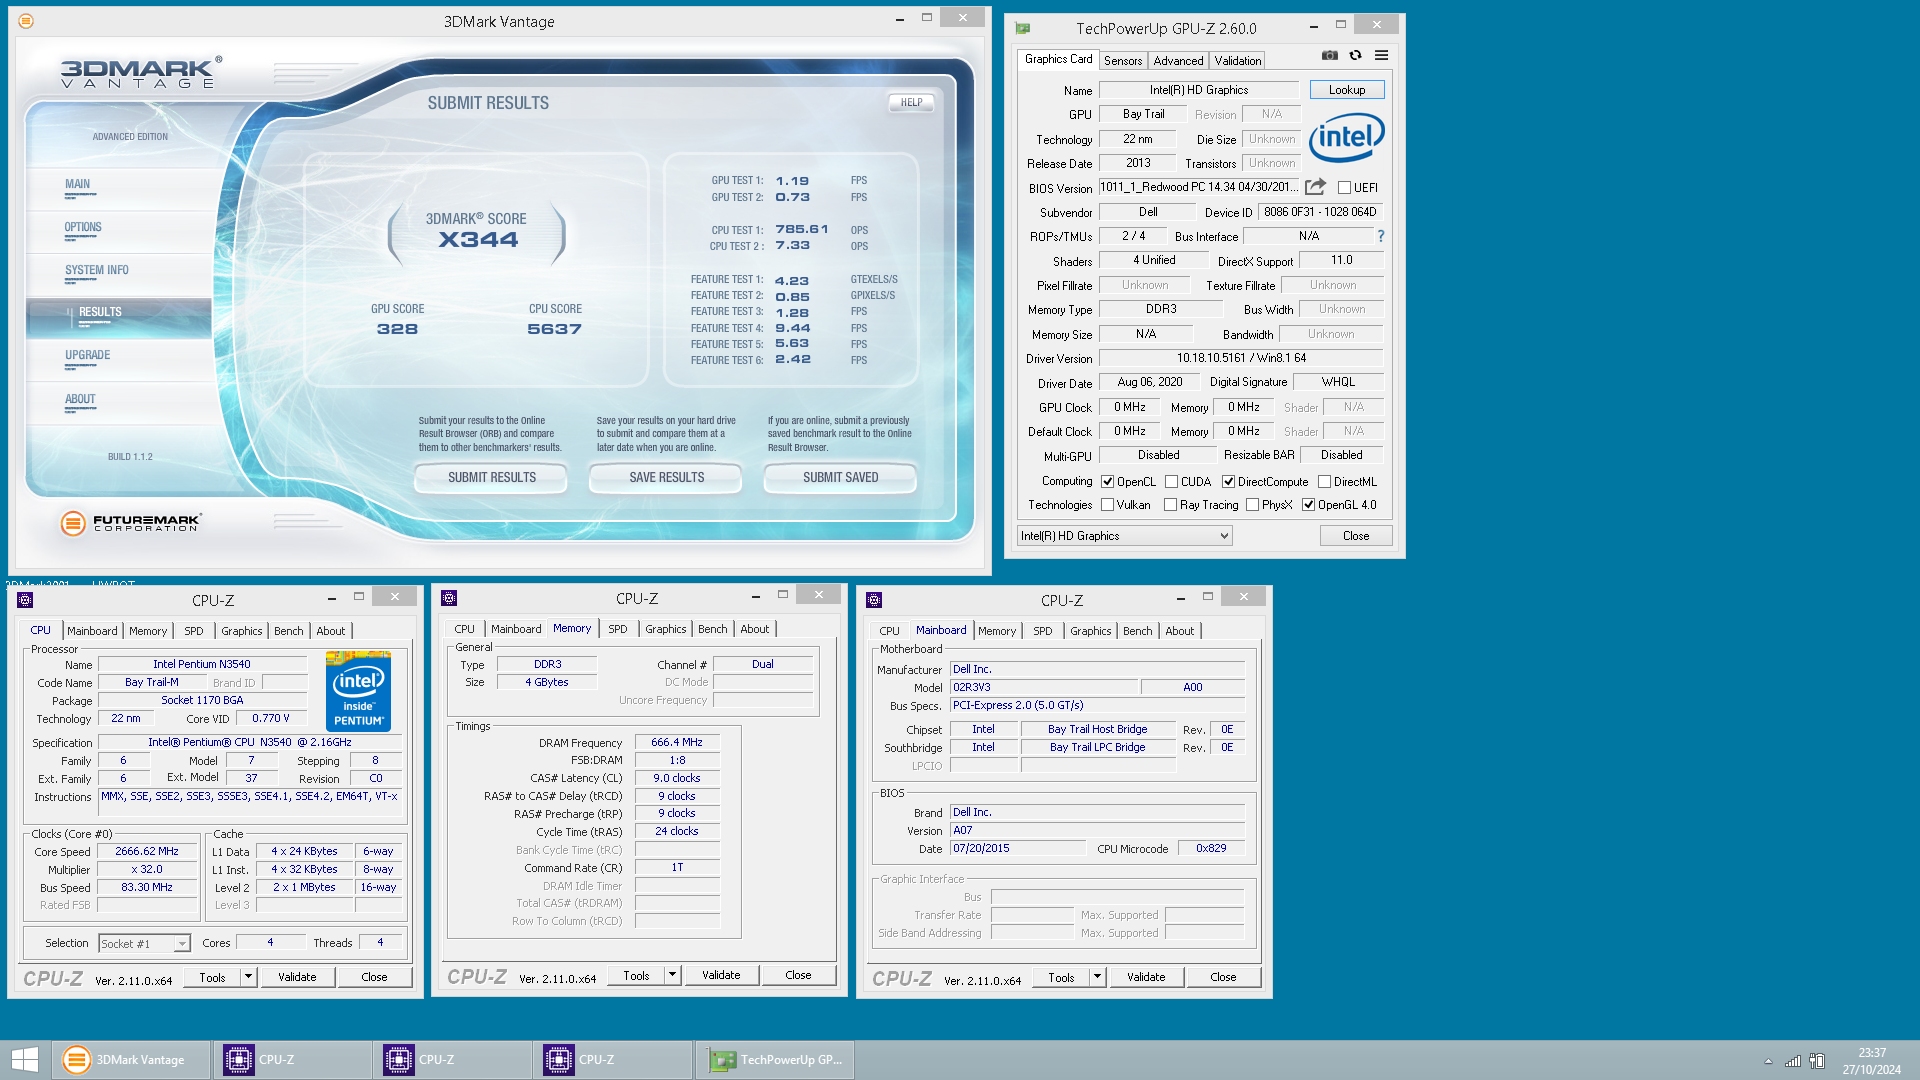
Task: Click GPU-Z title bar app icon
Action: [x=1022, y=29]
